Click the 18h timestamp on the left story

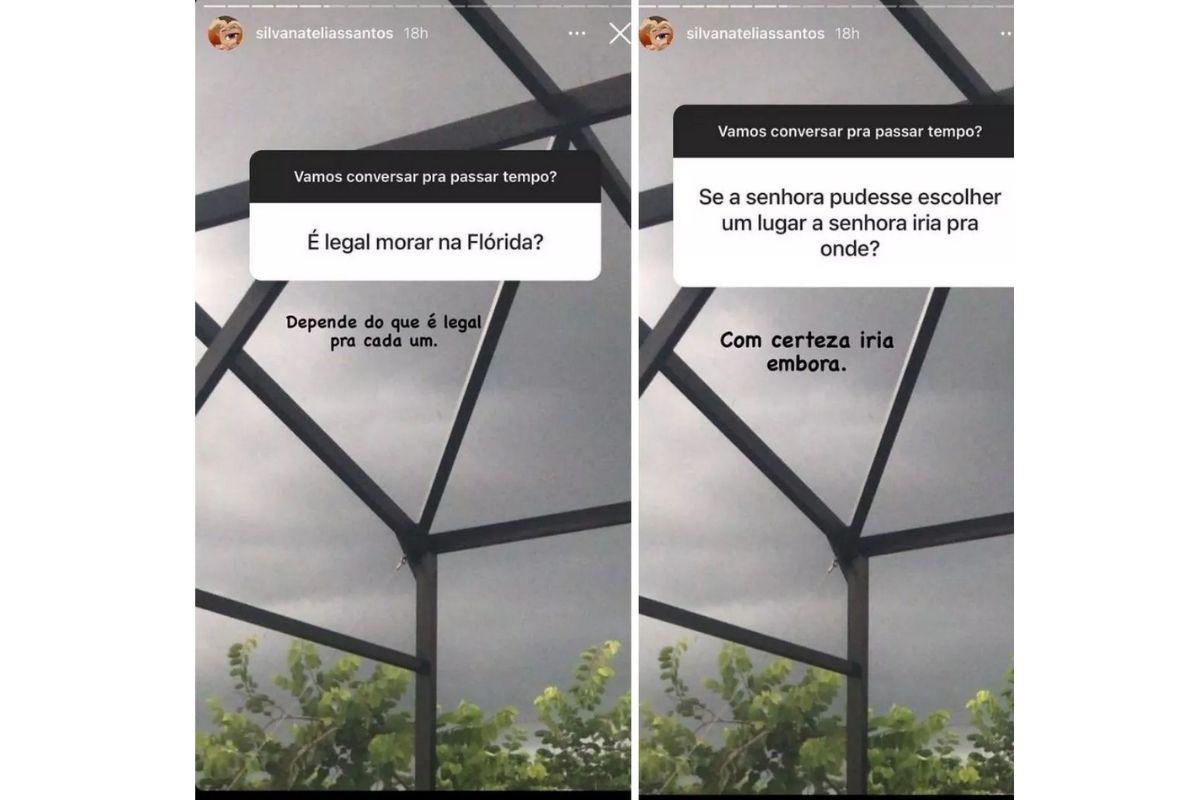pyautogui.click(x=415, y=33)
